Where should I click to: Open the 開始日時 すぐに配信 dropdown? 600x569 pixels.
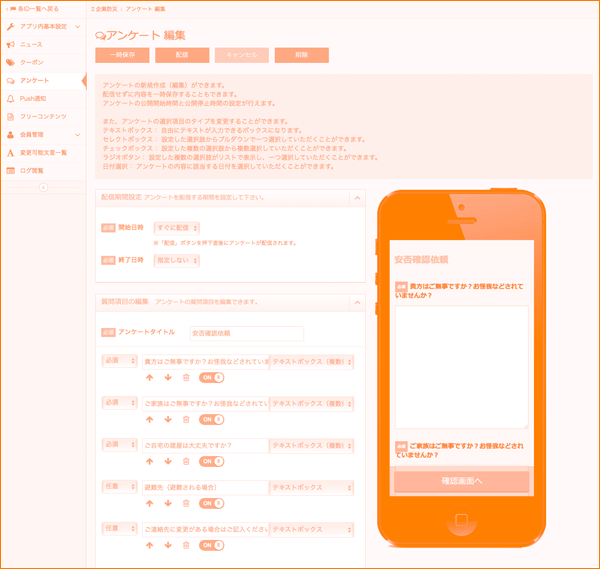click(178, 228)
